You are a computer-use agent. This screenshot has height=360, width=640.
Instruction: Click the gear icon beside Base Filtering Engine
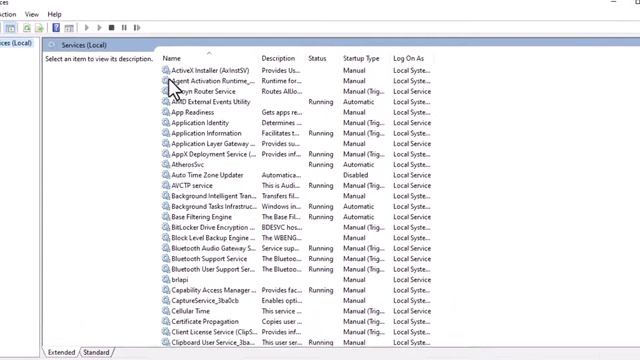pos(166,217)
